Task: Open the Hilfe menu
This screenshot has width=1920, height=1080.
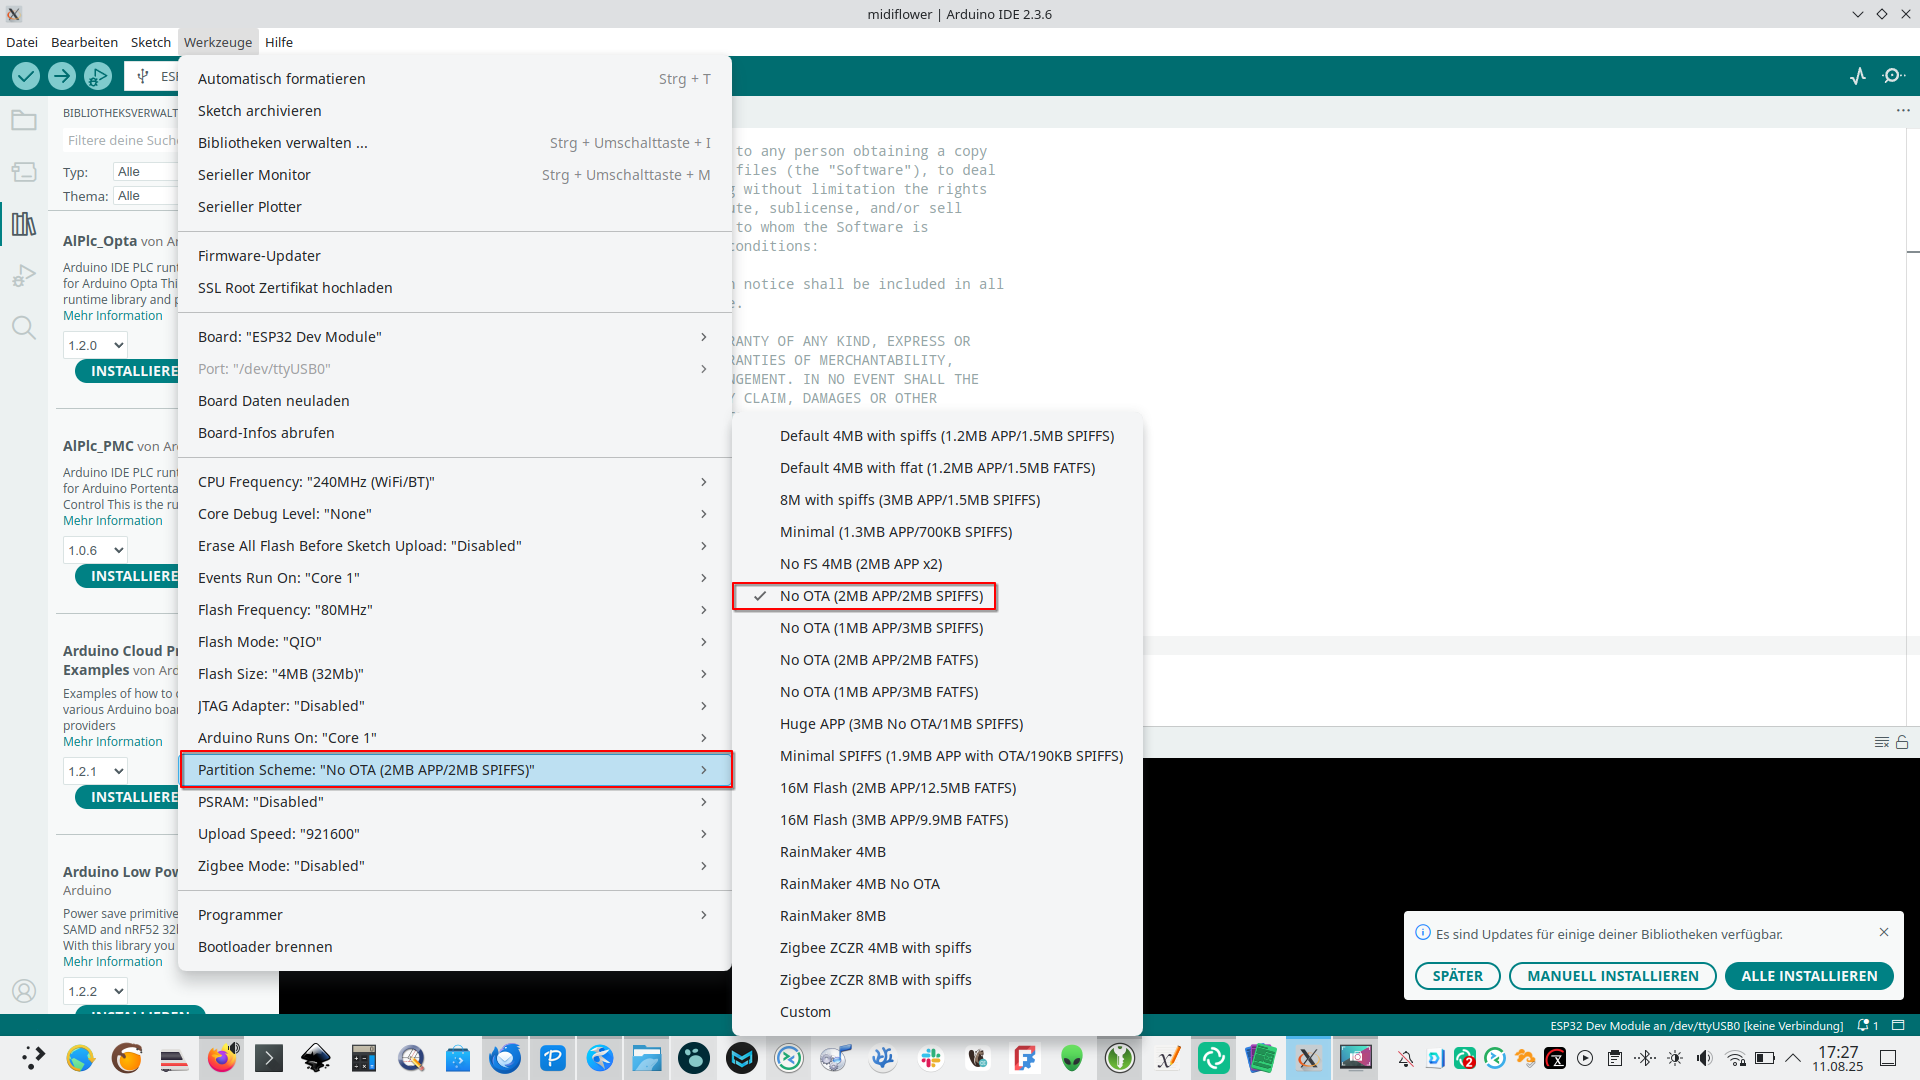Action: pos(279,42)
